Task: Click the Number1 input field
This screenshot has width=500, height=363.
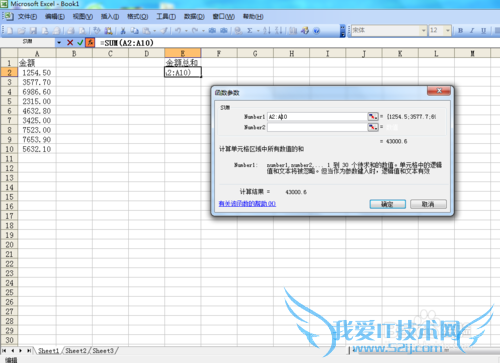Action: point(317,117)
